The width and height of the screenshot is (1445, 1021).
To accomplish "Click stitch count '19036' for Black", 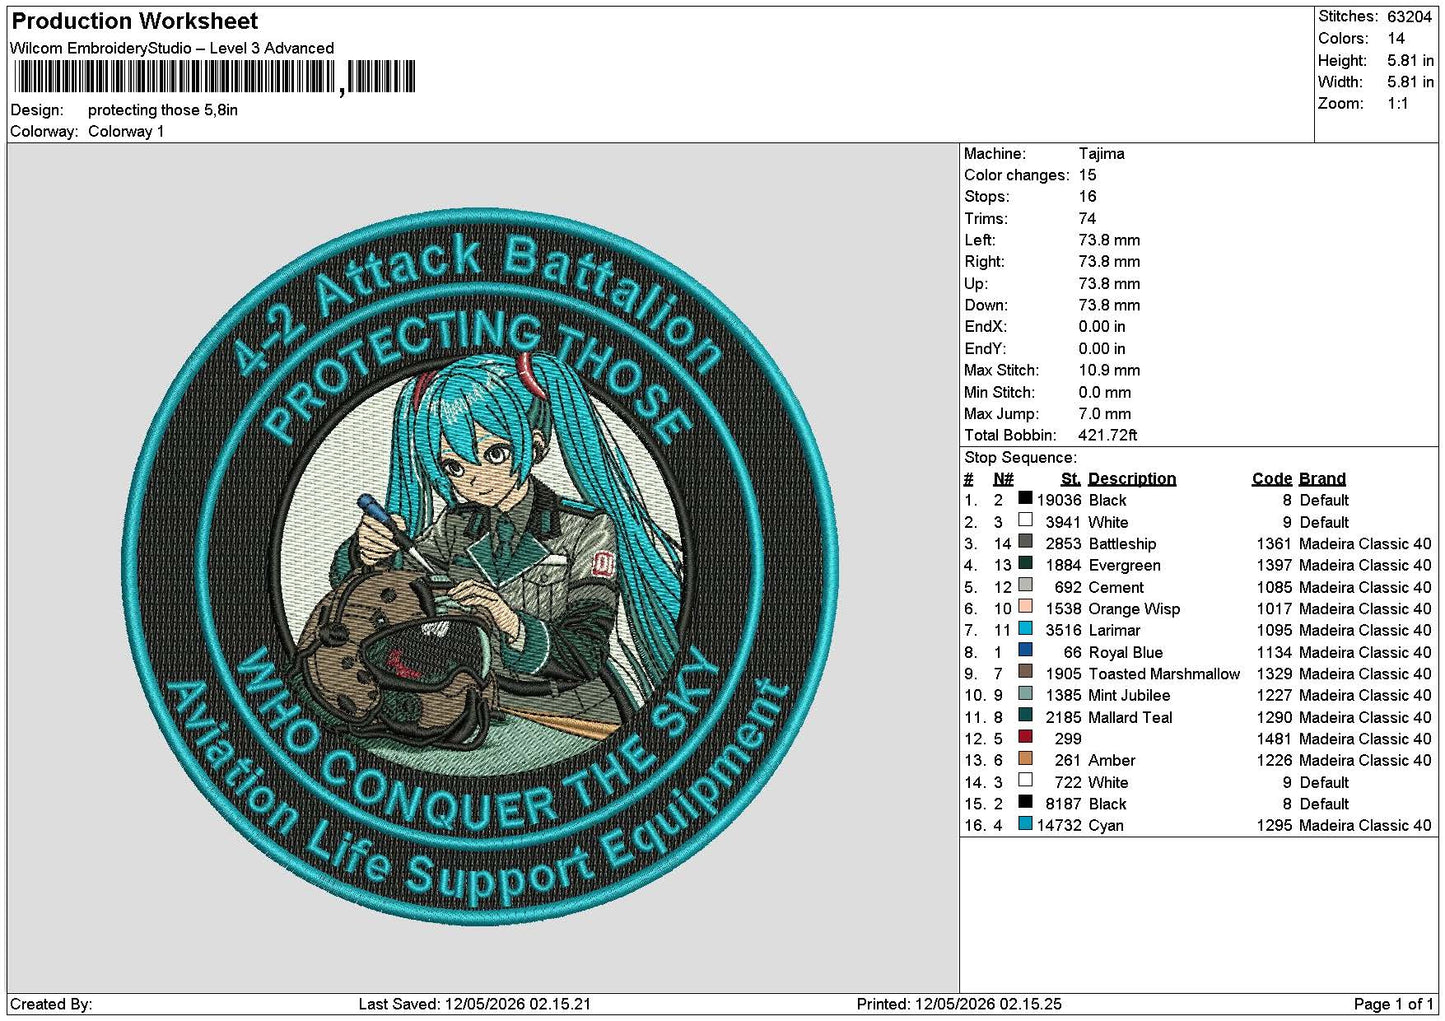I will pos(1059,500).
